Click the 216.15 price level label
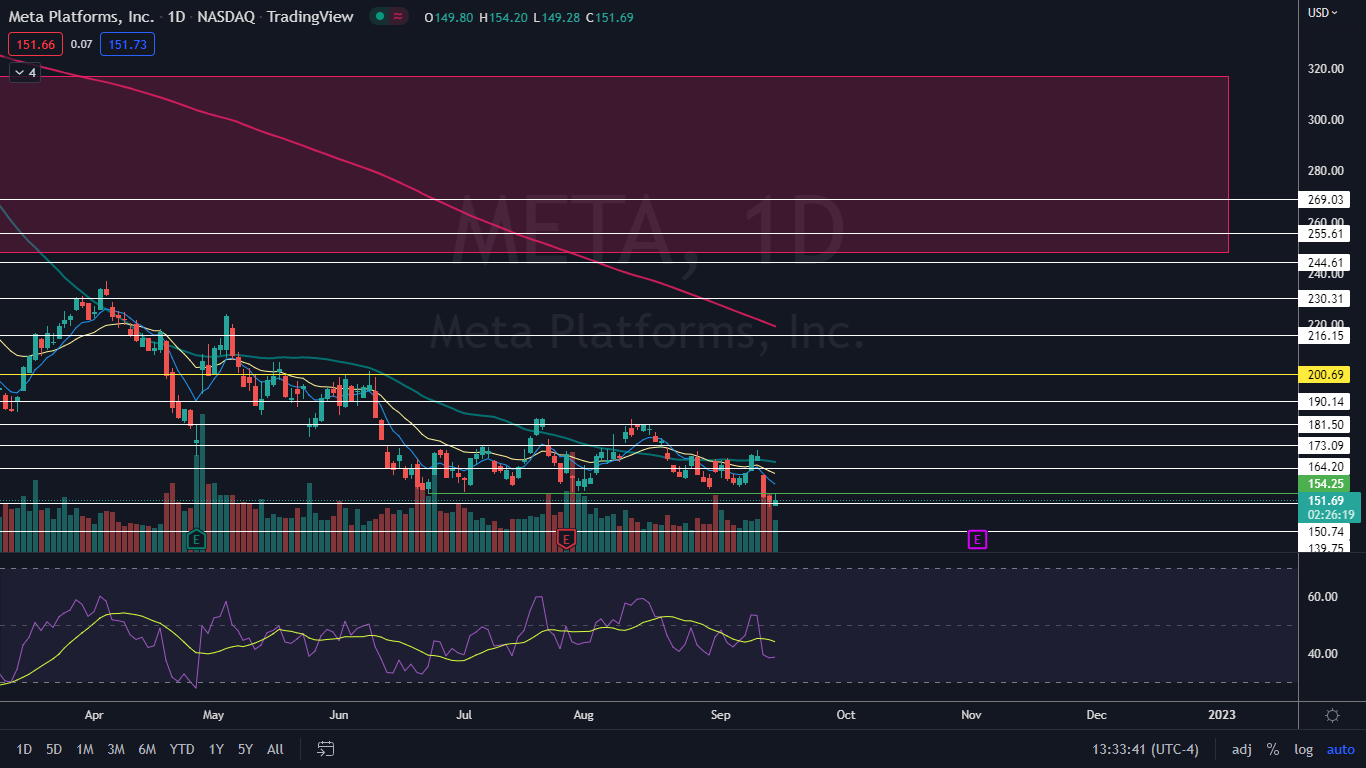Image resolution: width=1366 pixels, height=768 pixels. 1323,335
